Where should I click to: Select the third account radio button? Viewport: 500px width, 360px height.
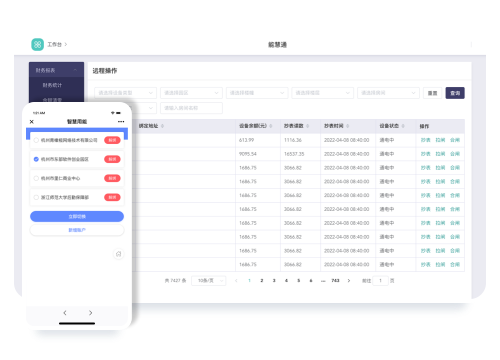pos(36,178)
